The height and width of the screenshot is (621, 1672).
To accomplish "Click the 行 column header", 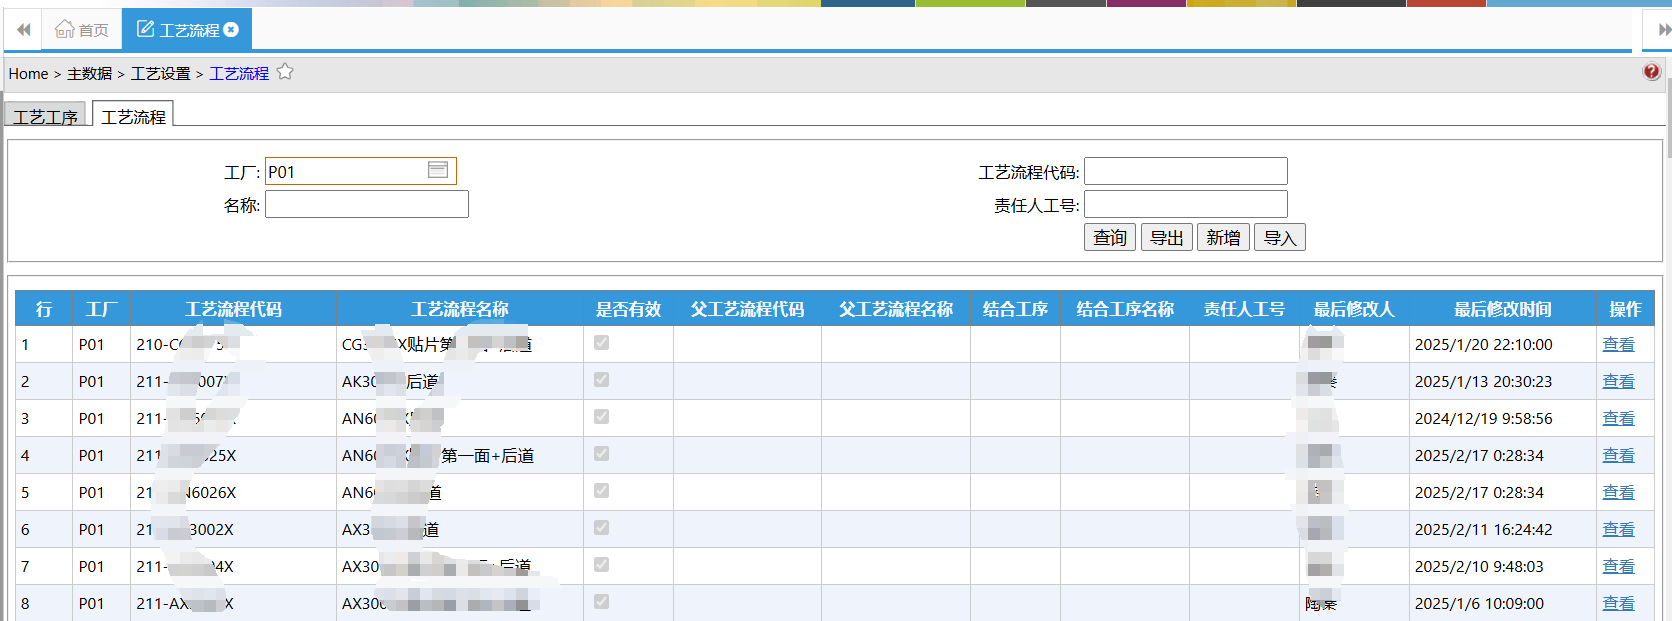I will pos(44,309).
